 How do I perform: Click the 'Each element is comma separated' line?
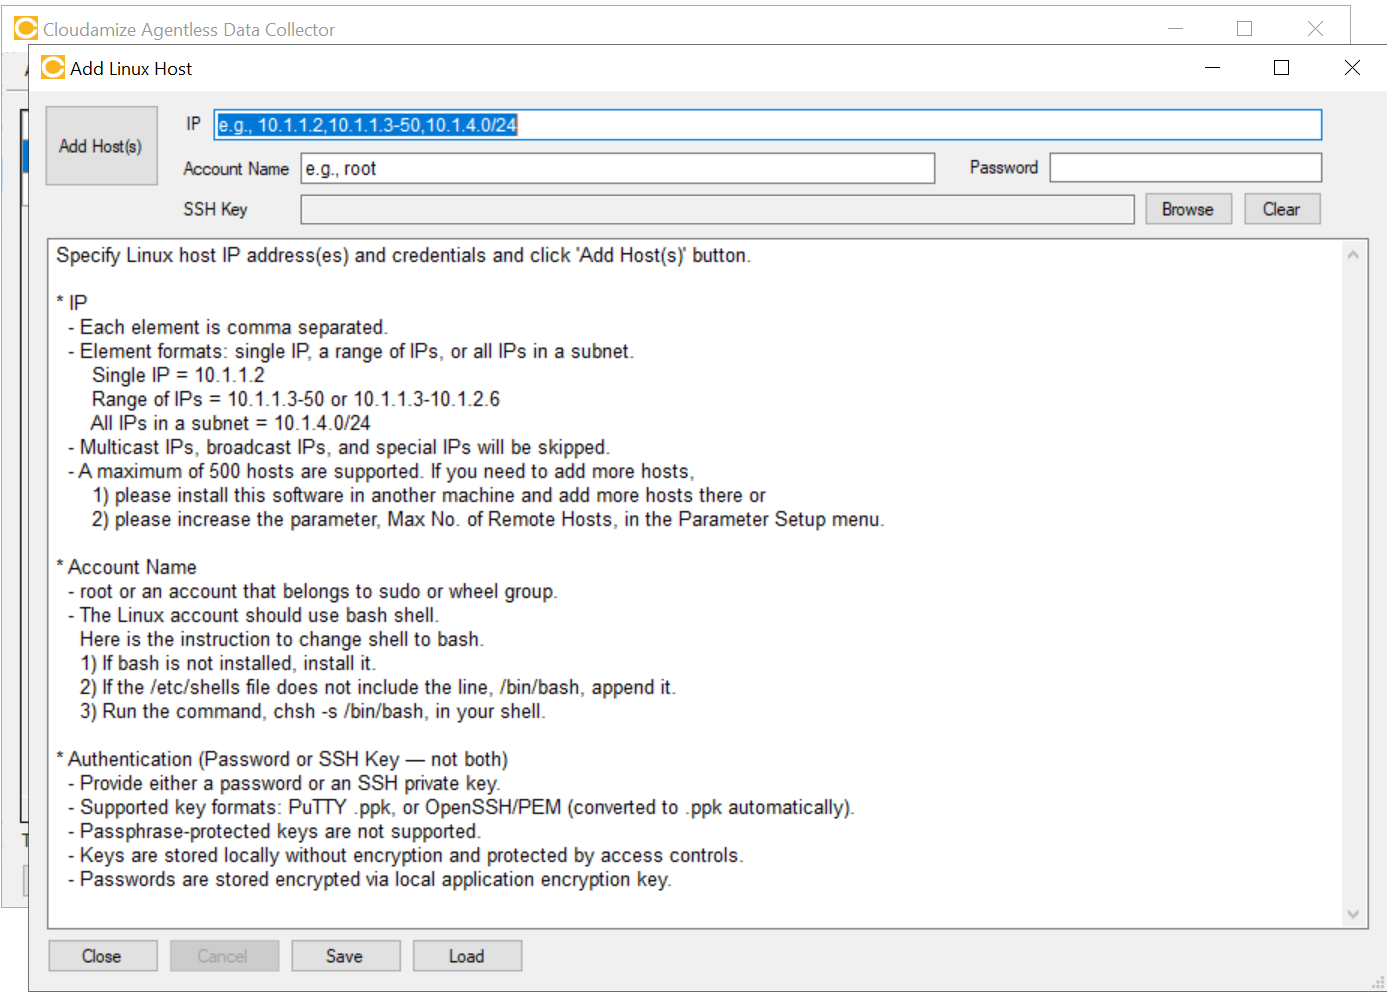click(x=228, y=327)
